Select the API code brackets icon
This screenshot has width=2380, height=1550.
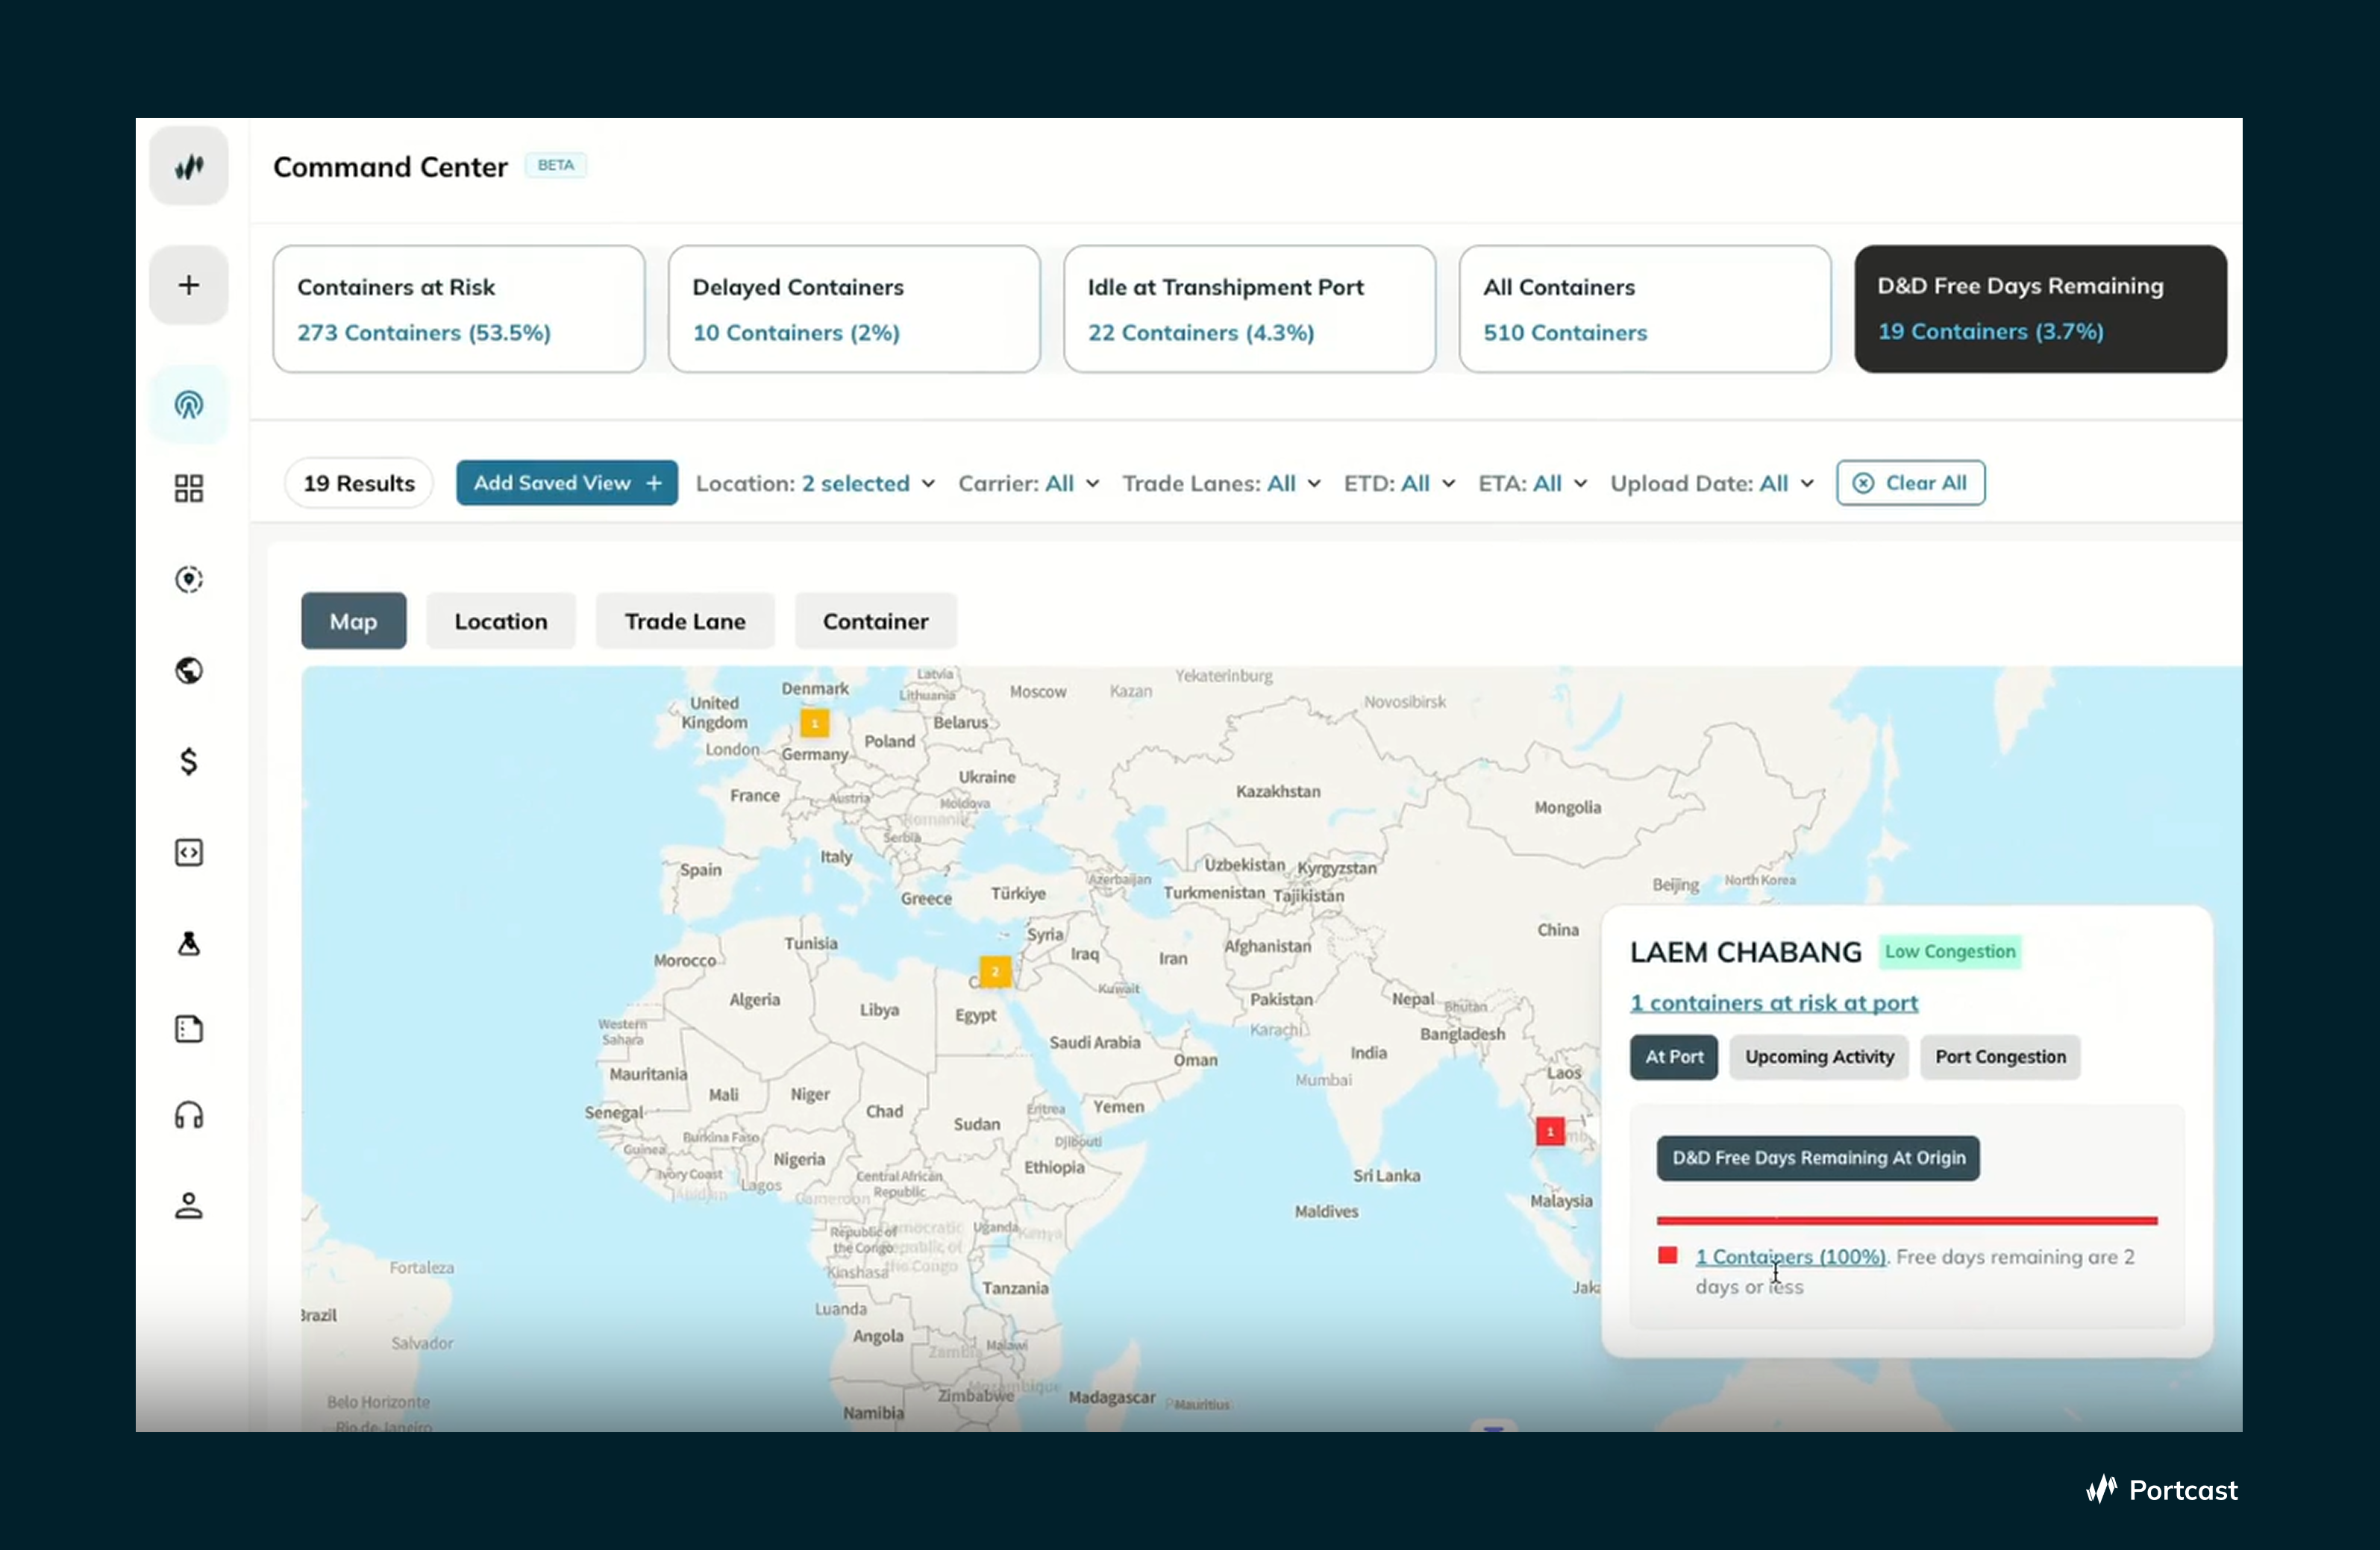(189, 852)
